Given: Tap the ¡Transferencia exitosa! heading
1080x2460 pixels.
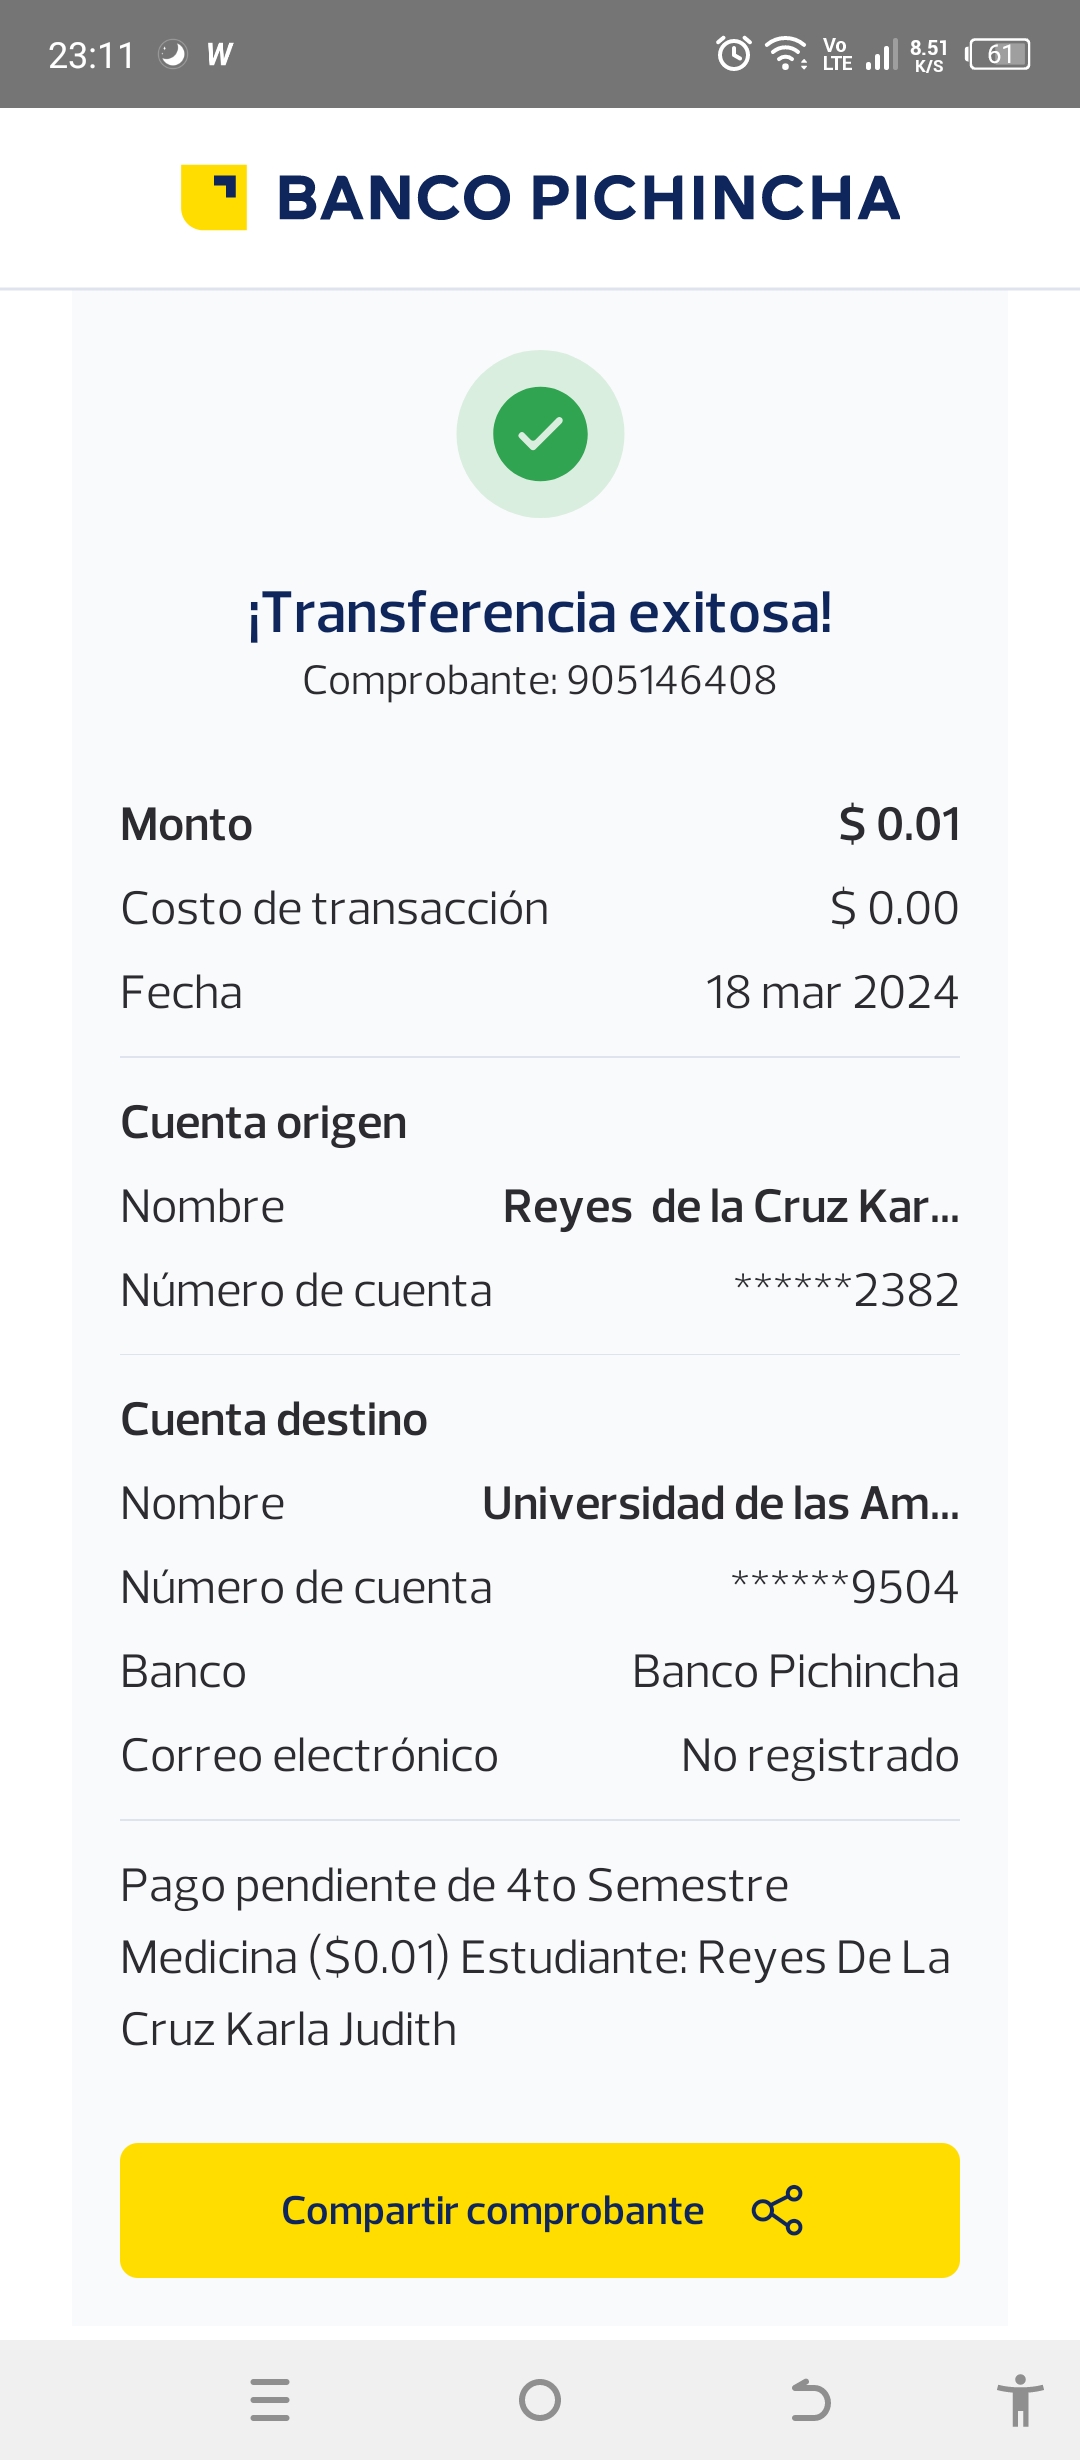Looking at the screenshot, I should [x=540, y=613].
